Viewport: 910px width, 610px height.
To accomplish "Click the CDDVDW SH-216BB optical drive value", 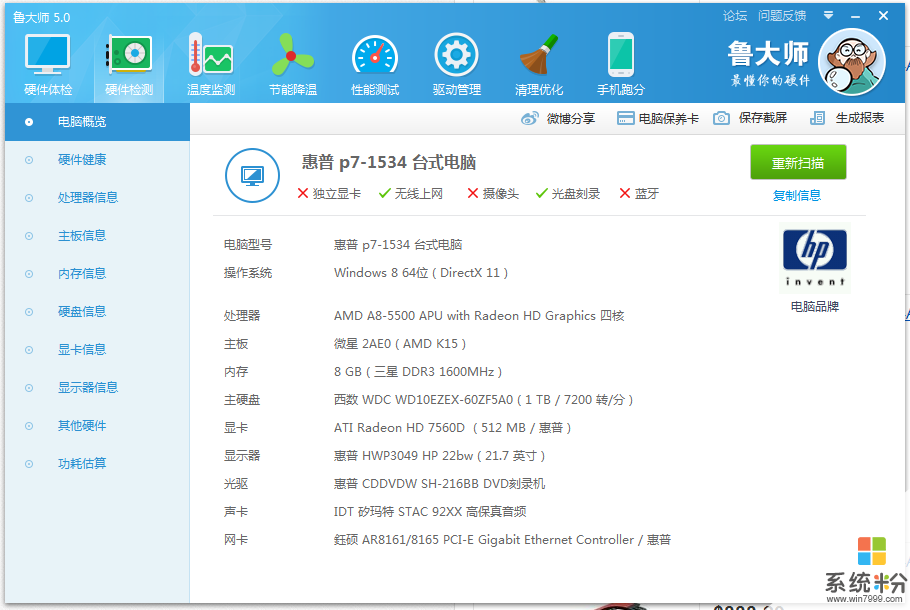I will pos(439,483).
